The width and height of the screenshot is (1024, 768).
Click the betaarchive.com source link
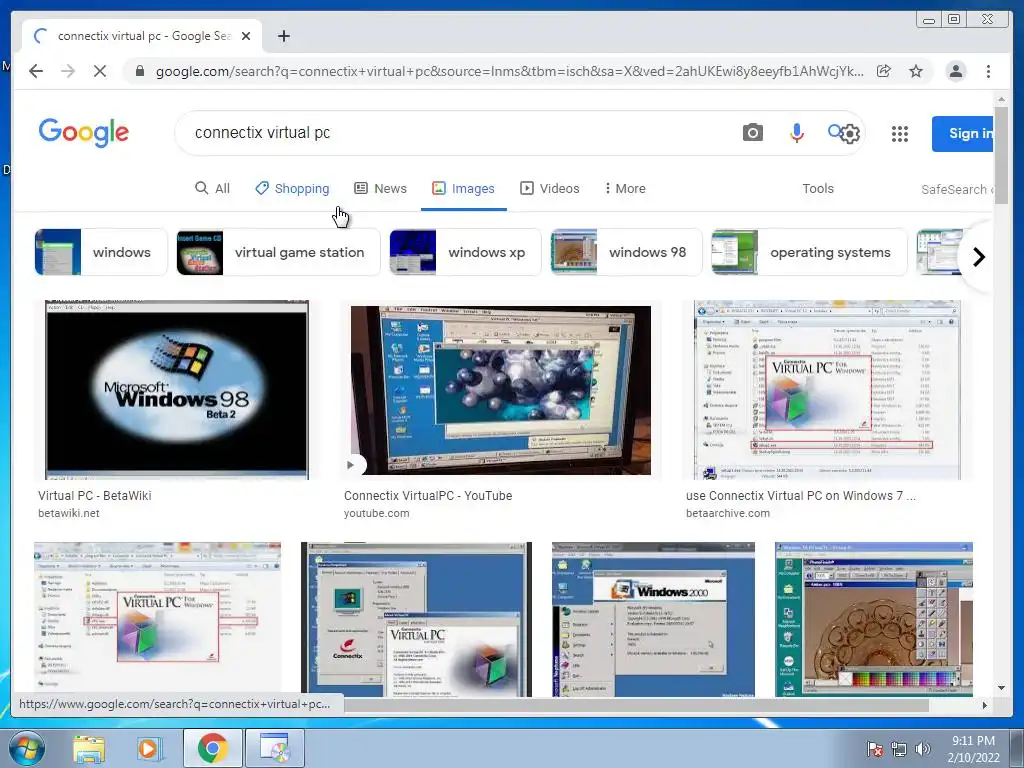coord(728,513)
